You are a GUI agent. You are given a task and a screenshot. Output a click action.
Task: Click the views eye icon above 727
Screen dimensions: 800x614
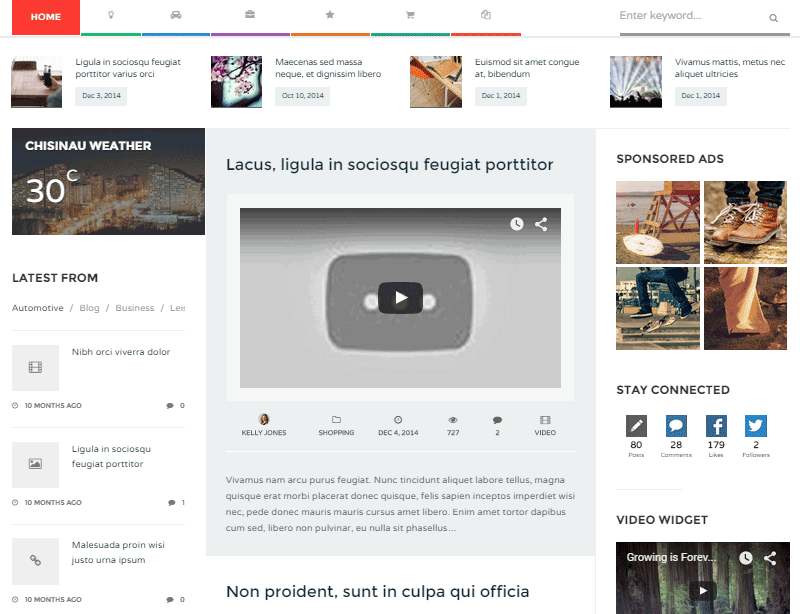pos(453,420)
